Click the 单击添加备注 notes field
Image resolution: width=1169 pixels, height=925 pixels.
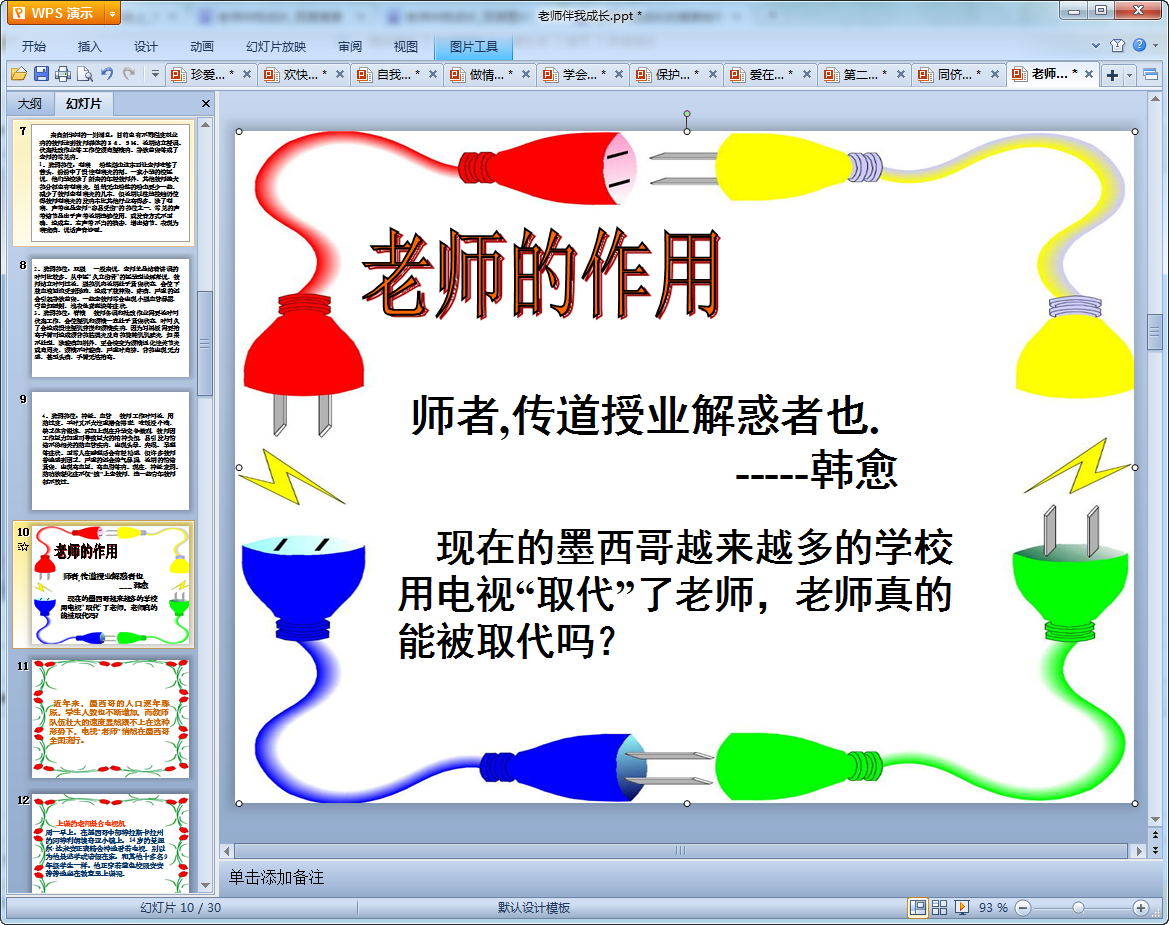(x=690, y=877)
